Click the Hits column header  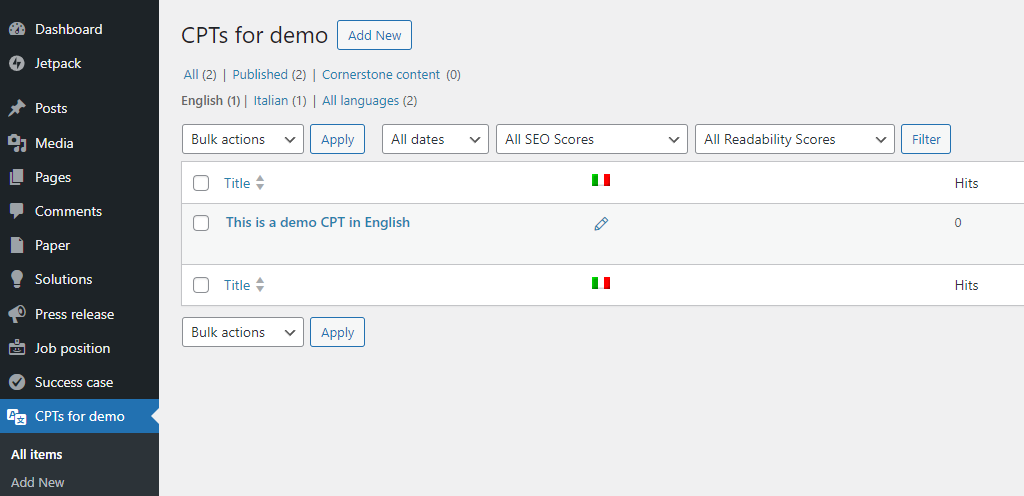click(x=967, y=183)
